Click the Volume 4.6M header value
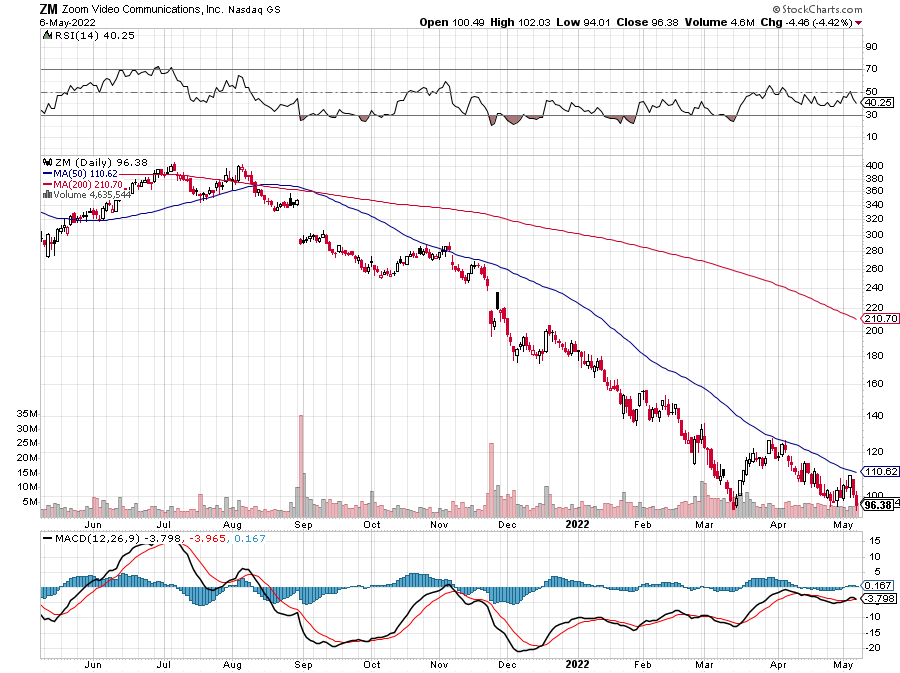900x673 pixels. coord(719,22)
